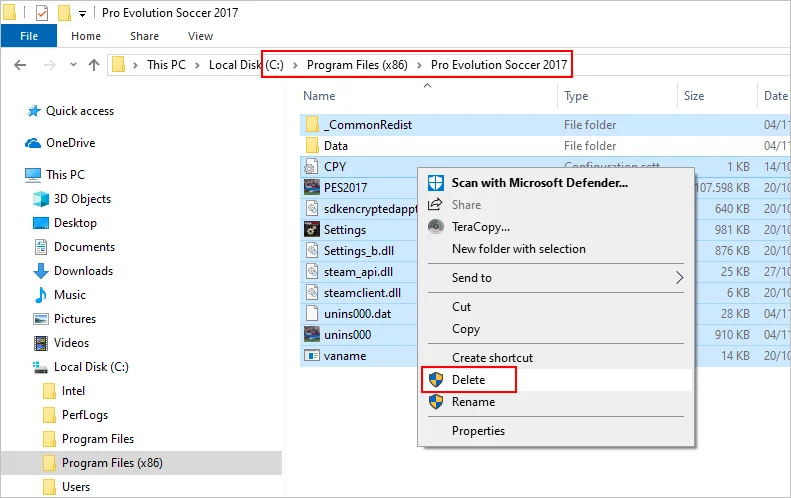Select the steam_api.dll file
791x498 pixels.
pos(358,271)
